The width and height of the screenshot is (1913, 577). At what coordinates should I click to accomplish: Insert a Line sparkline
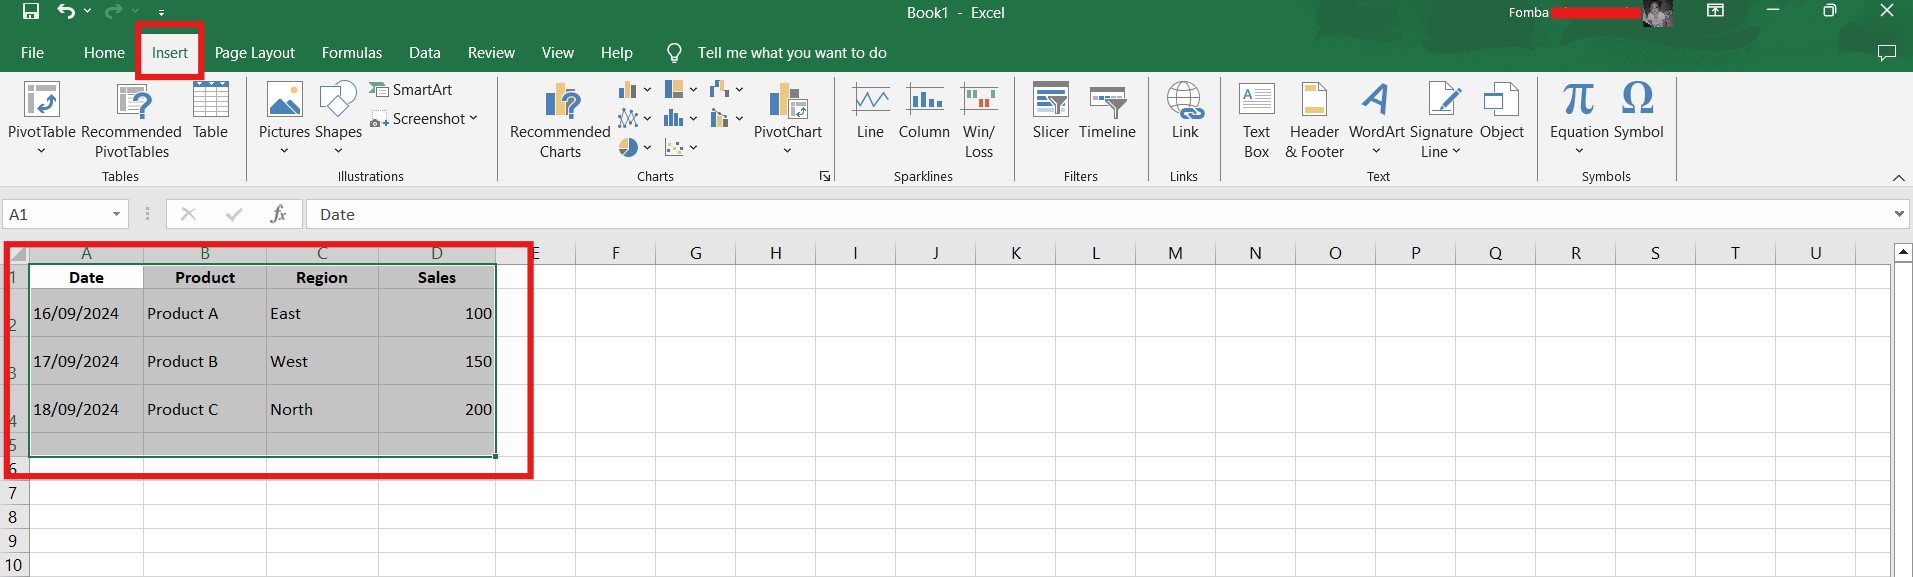[870, 111]
